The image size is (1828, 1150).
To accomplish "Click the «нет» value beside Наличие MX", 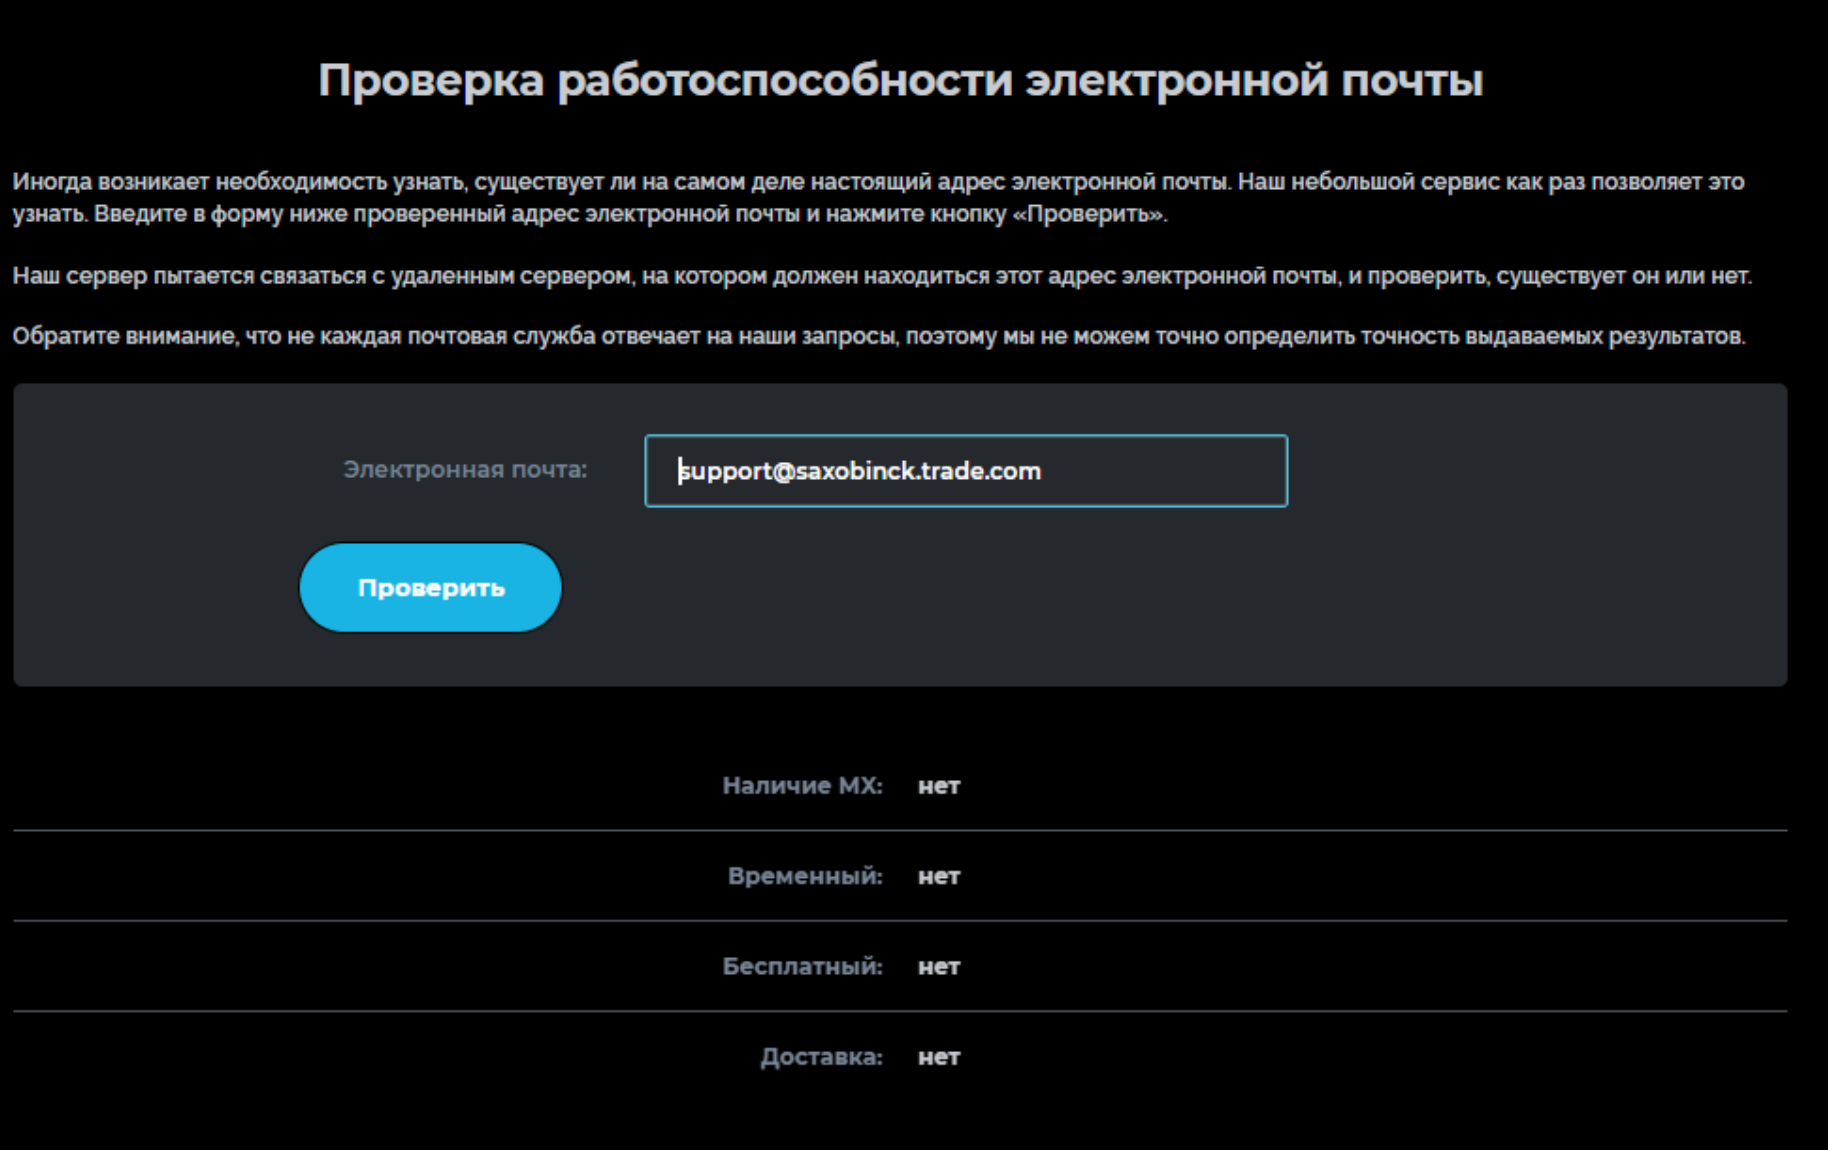I will pos(939,787).
